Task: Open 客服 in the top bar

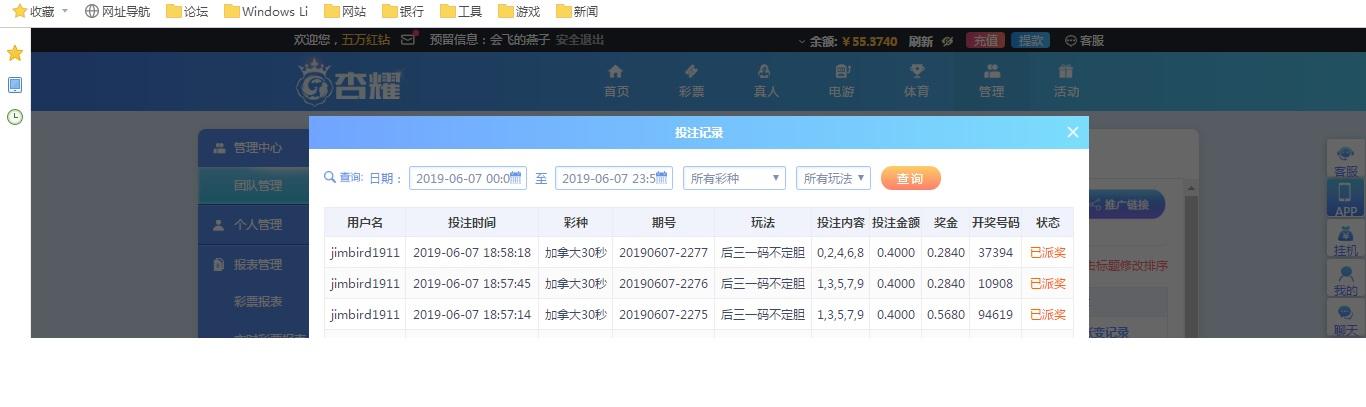Action: click(1085, 41)
